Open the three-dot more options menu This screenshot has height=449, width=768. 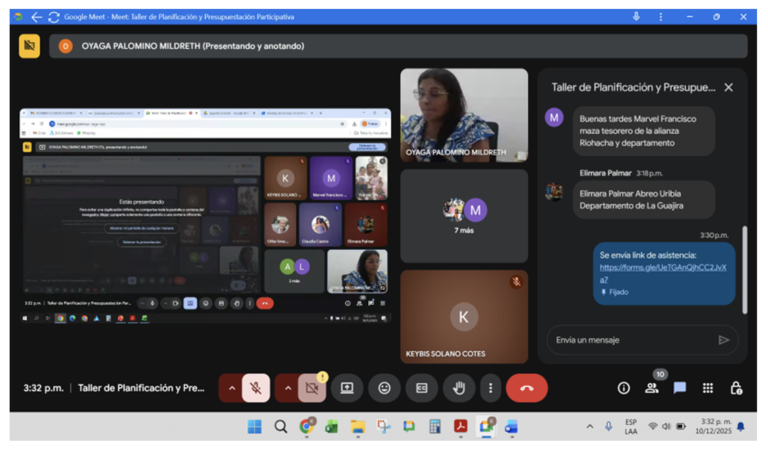pos(489,388)
